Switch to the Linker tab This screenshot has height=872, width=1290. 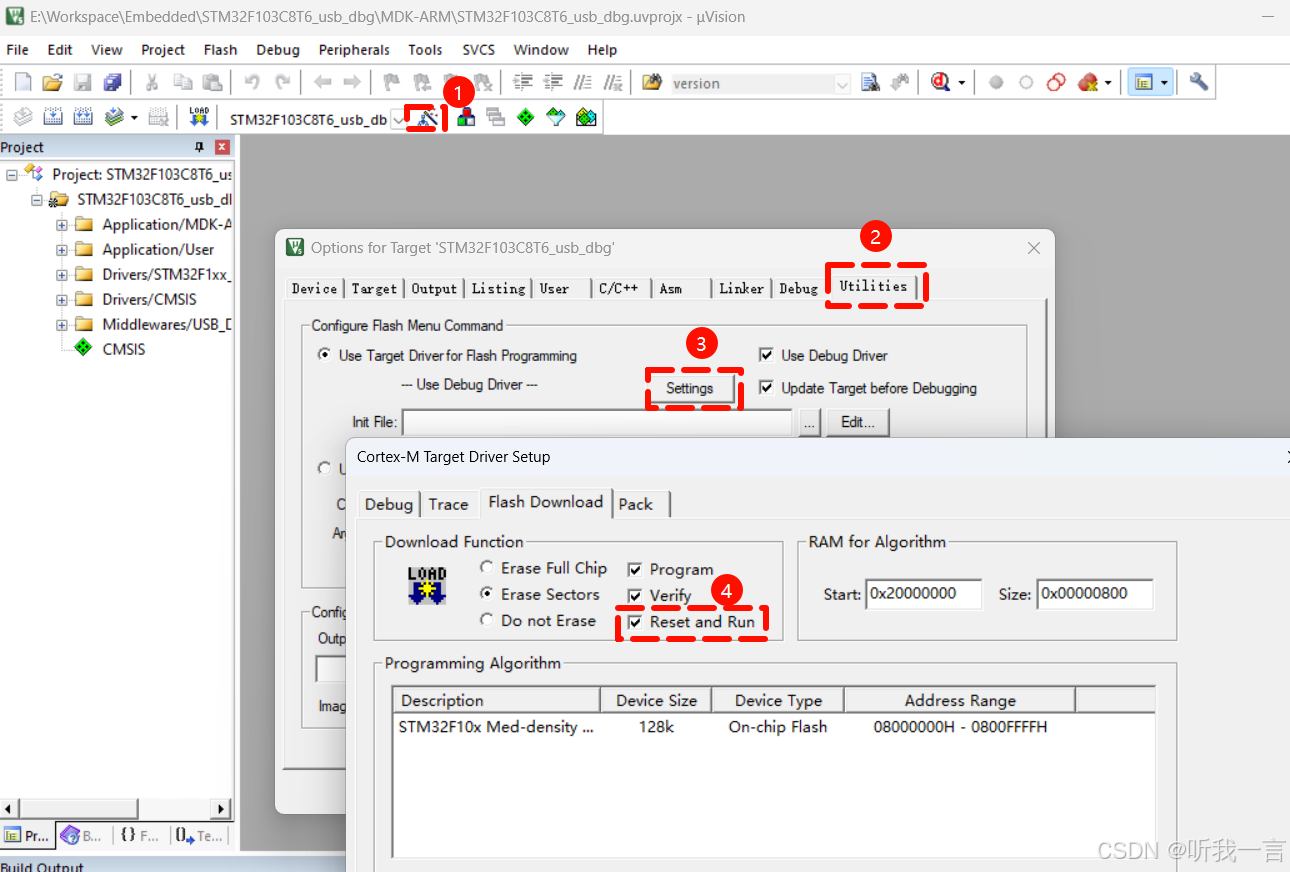[741, 288]
